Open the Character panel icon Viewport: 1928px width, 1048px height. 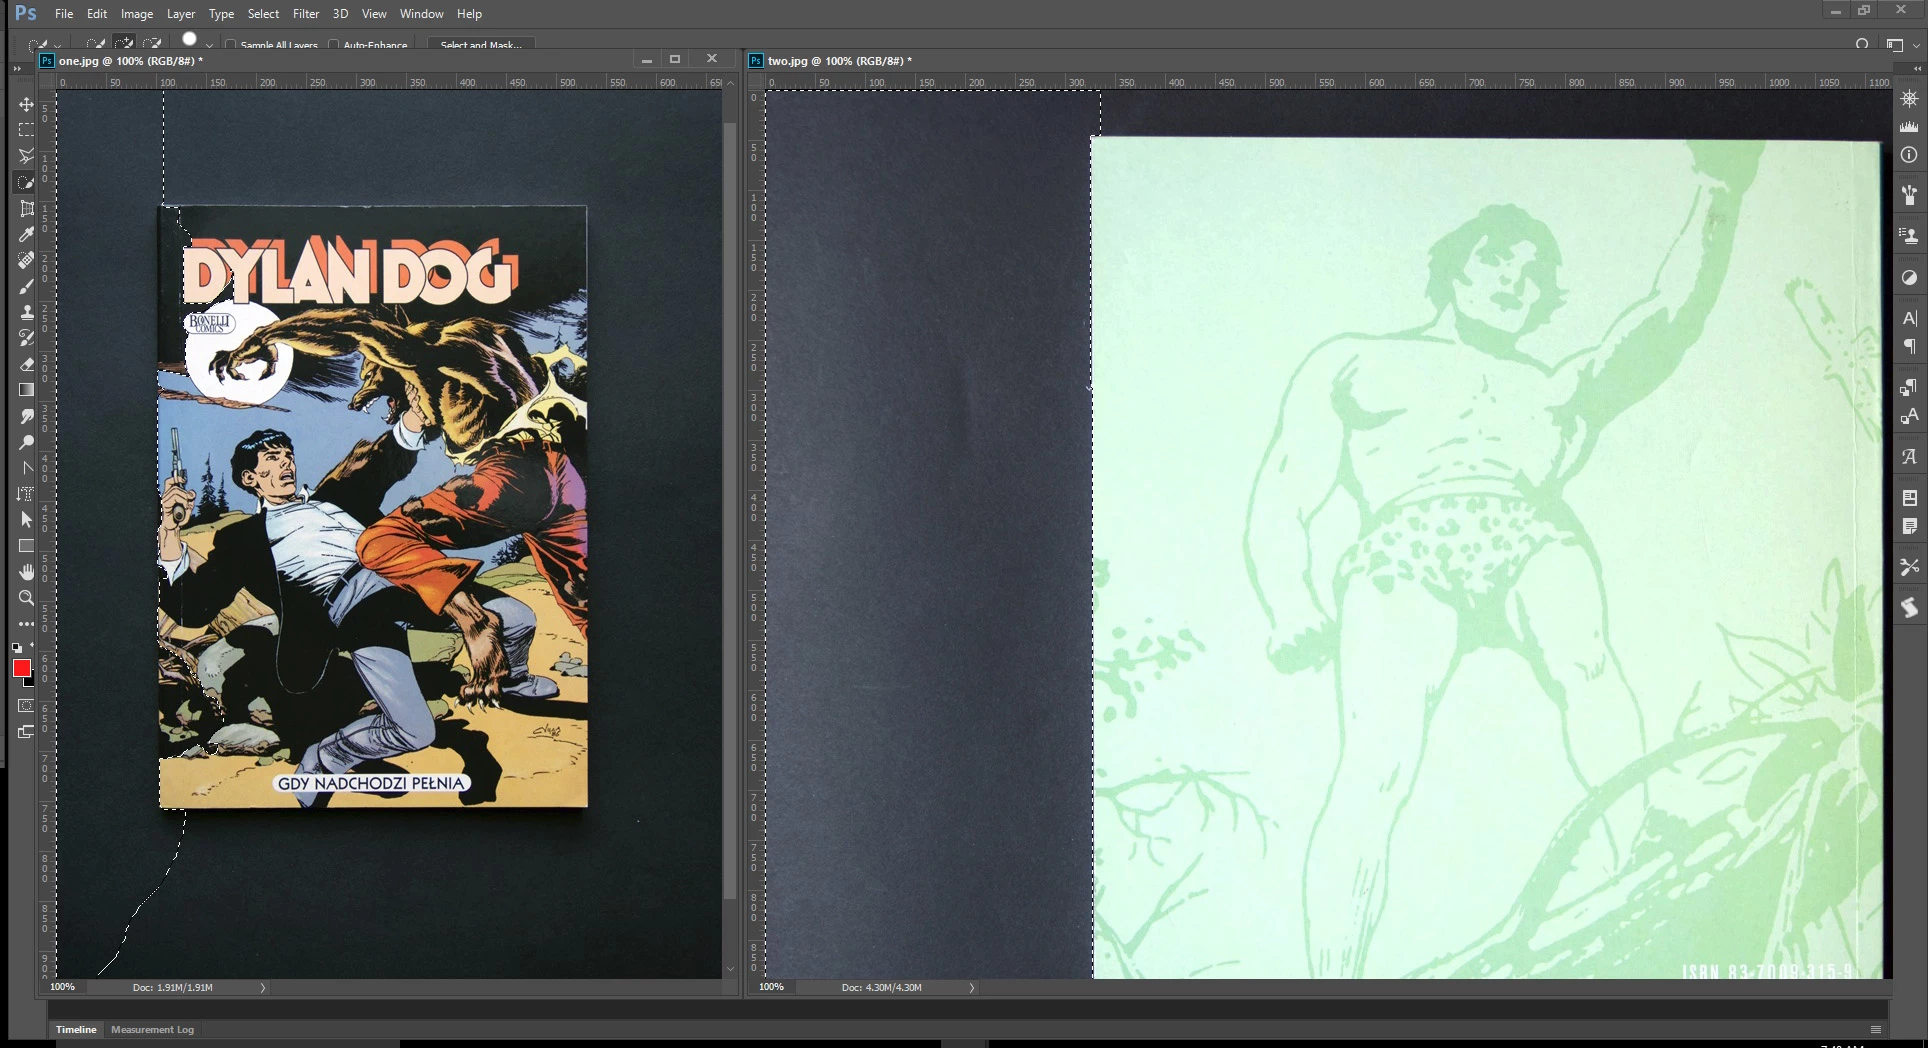(x=1909, y=318)
